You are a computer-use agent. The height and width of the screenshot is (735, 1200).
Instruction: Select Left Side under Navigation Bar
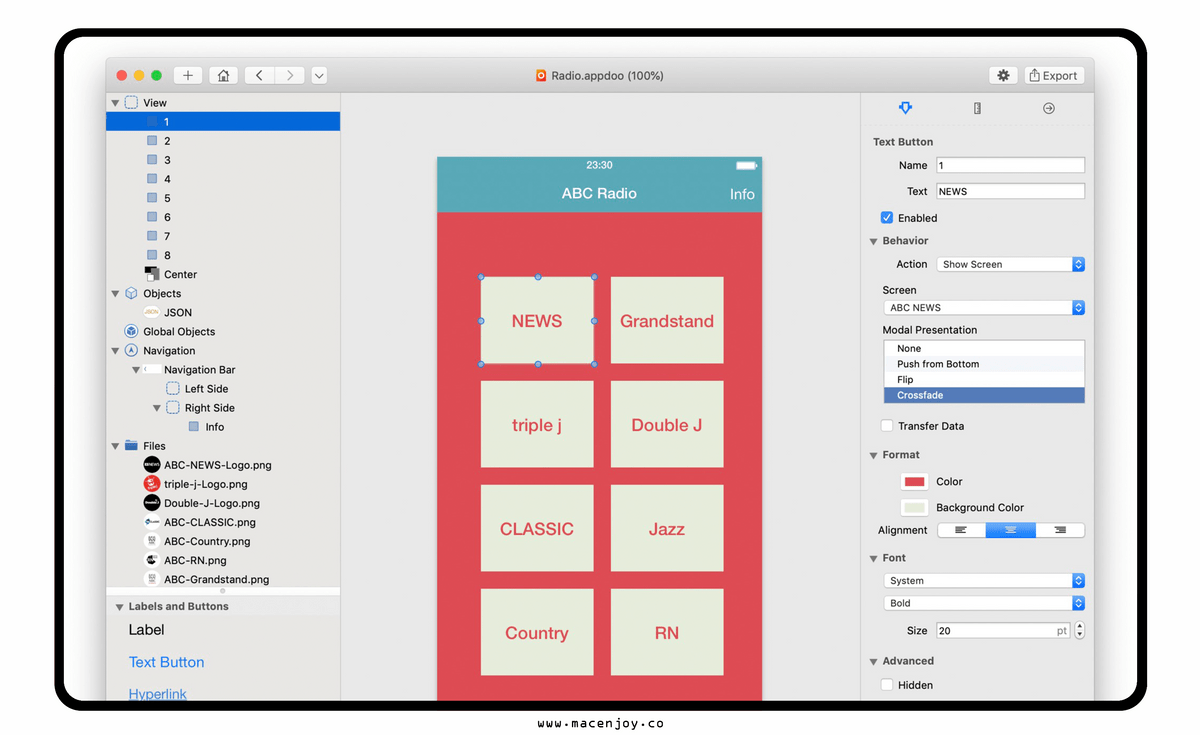pos(206,389)
